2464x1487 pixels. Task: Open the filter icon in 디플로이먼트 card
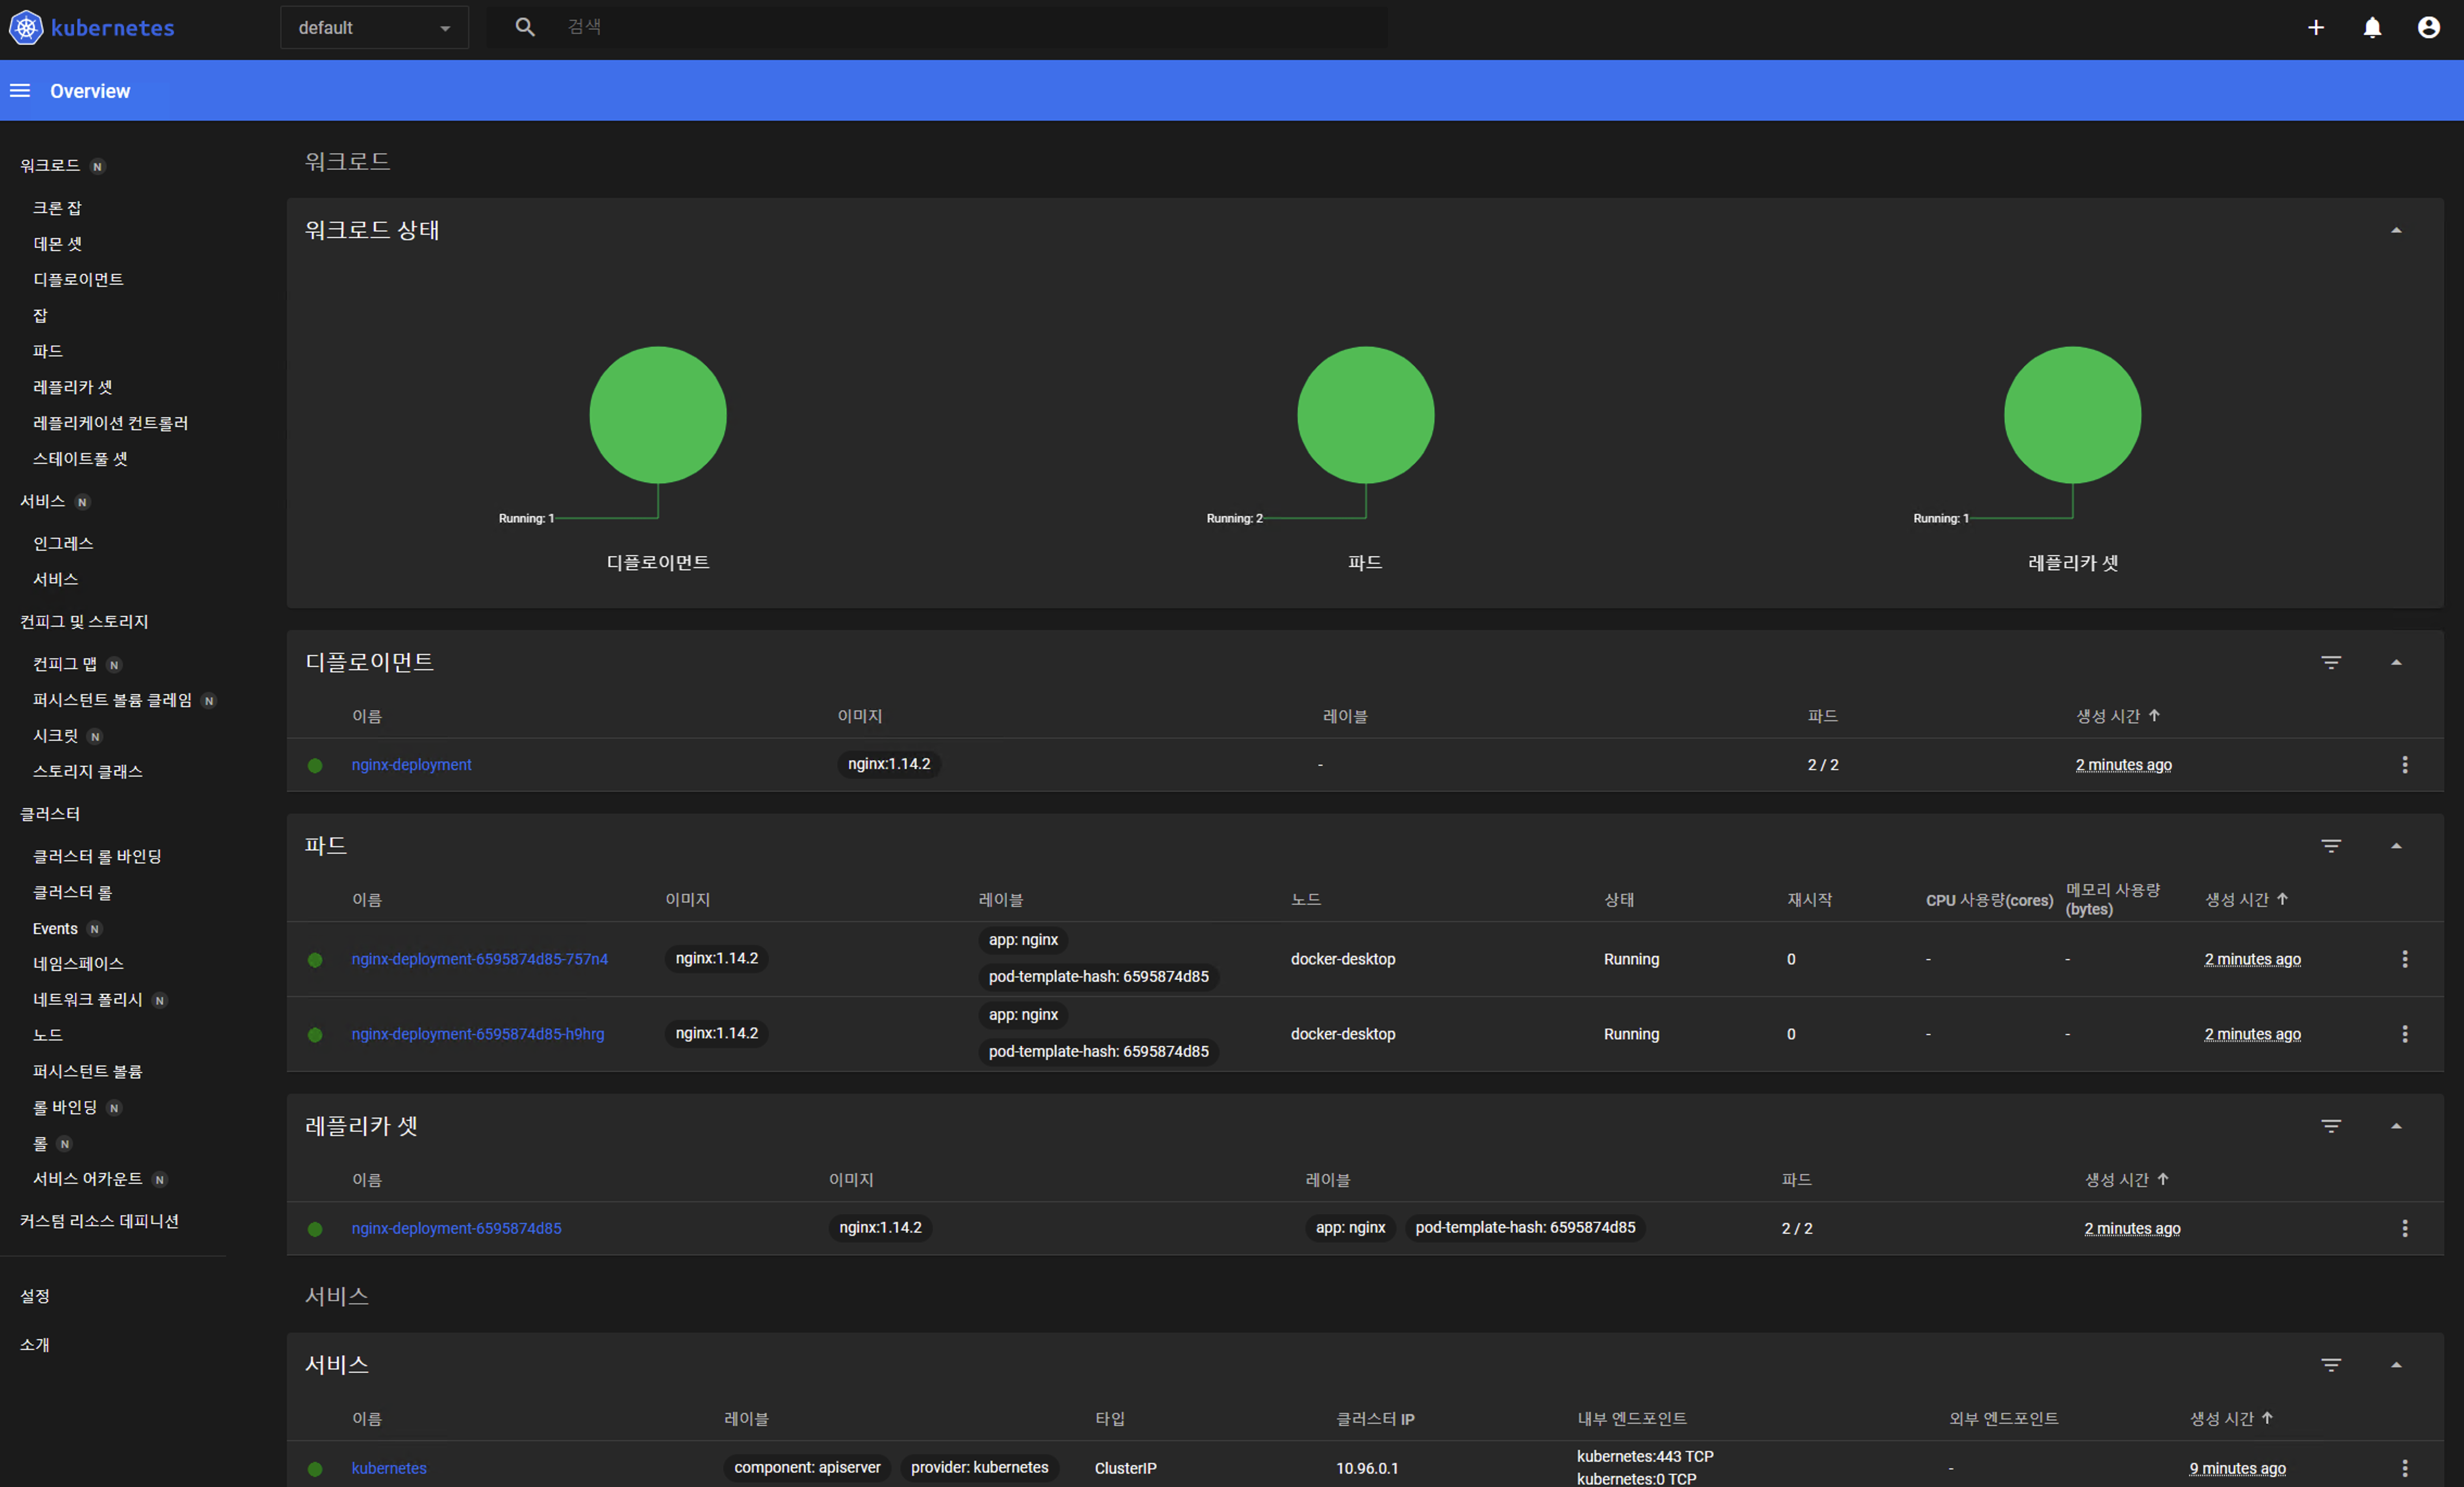[x=2331, y=662]
